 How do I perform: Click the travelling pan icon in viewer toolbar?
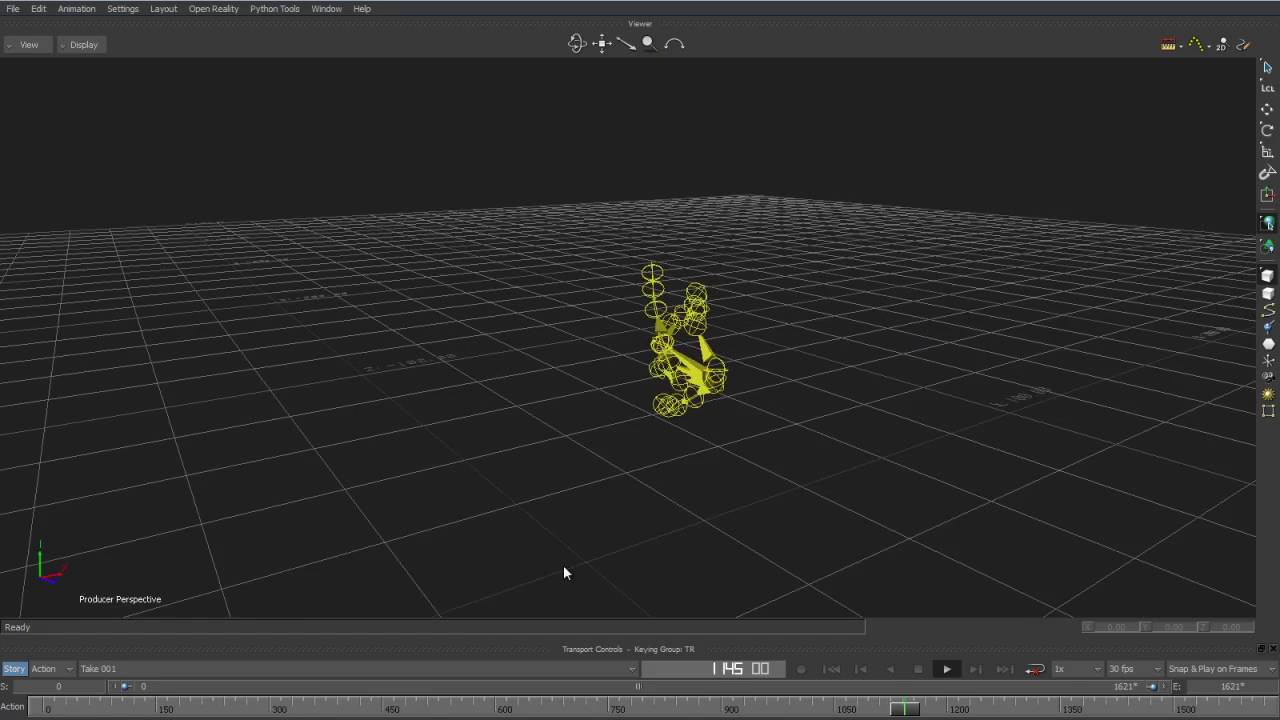[x=601, y=43]
